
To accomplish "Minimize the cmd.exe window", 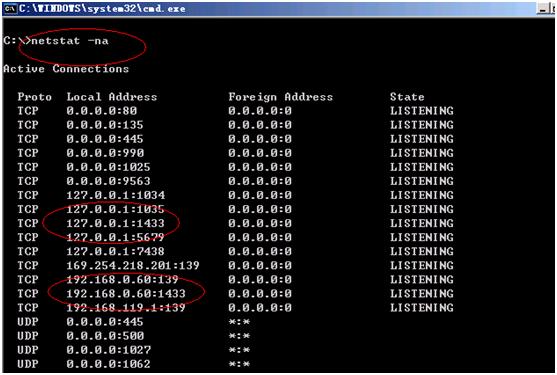I will pos(542,9).
